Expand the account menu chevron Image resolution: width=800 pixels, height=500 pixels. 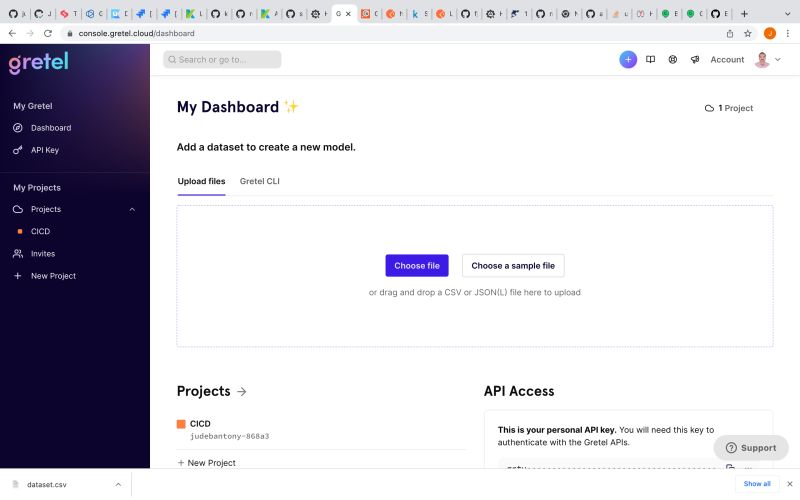pos(778,60)
